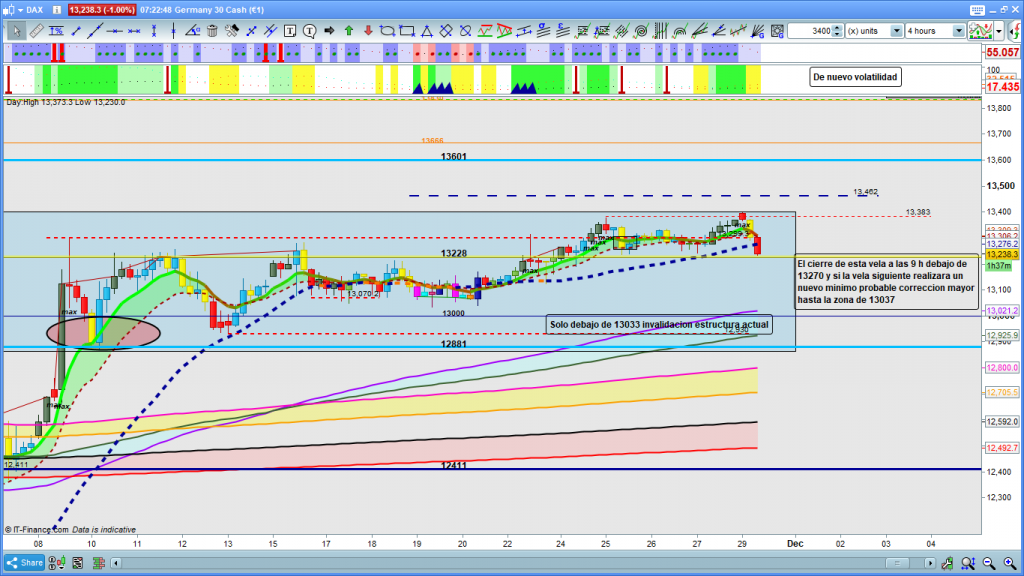Select the ruler measurement tool
Screen dimensions: 1024x576
(36, 31)
